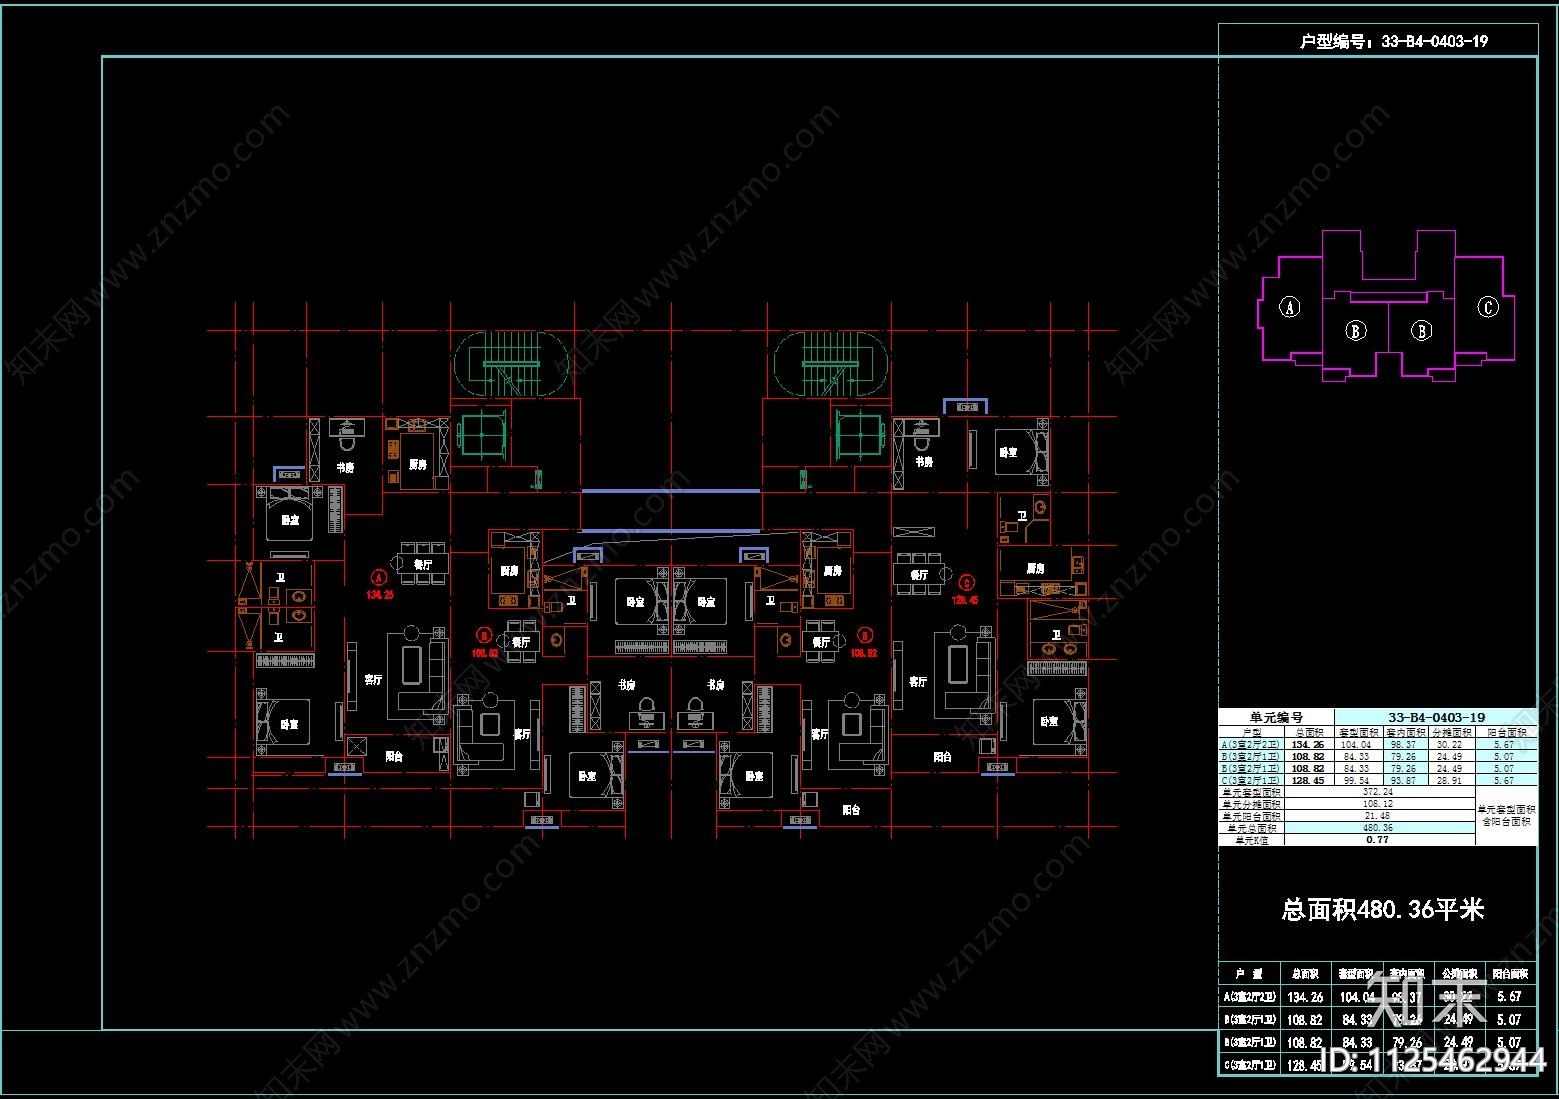Image resolution: width=1559 pixels, height=1099 pixels.
Task: Click the right green elevator symbol
Action: [x=859, y=436]
